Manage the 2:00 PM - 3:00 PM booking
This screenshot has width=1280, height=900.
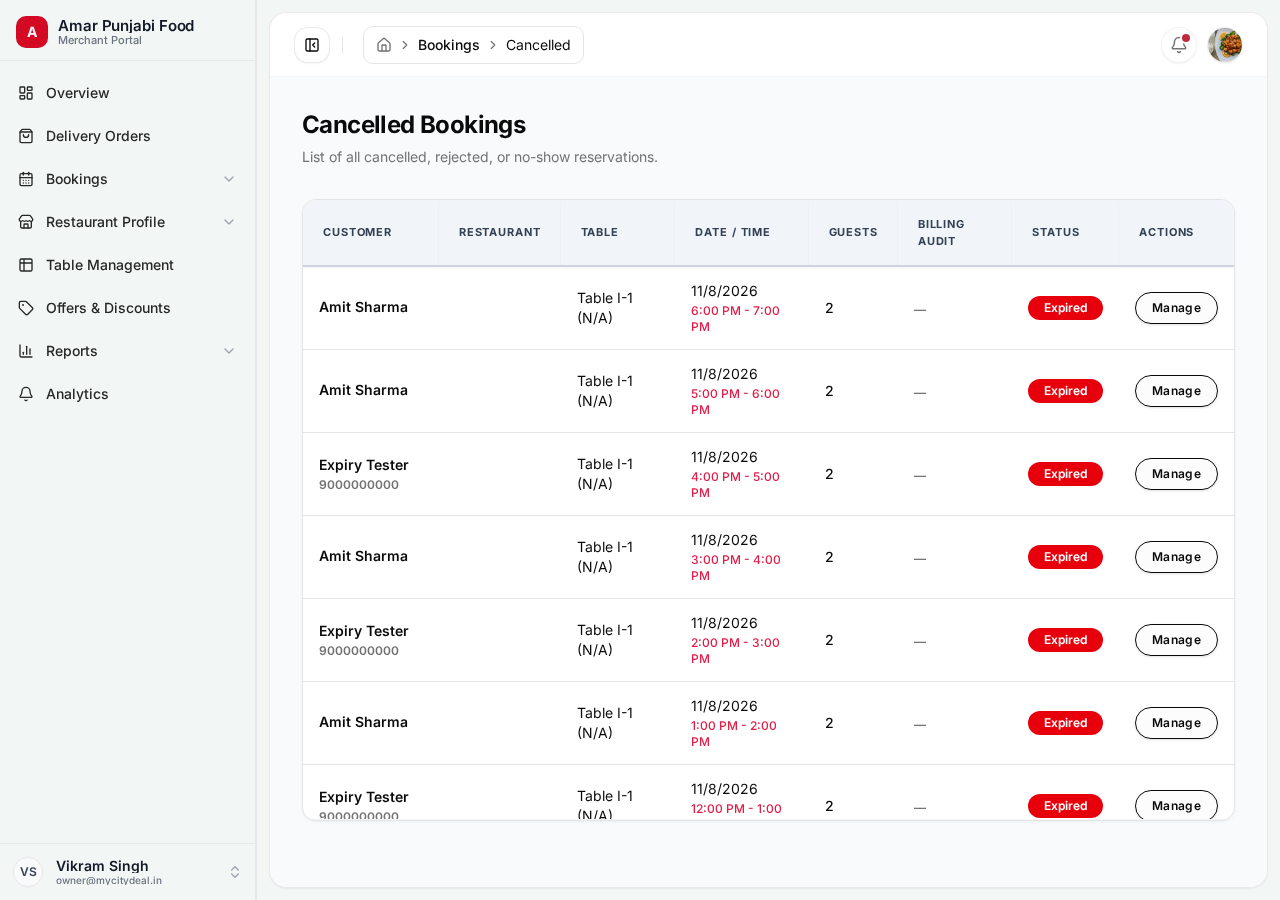pyautogui.click(x=1176, y=640)
